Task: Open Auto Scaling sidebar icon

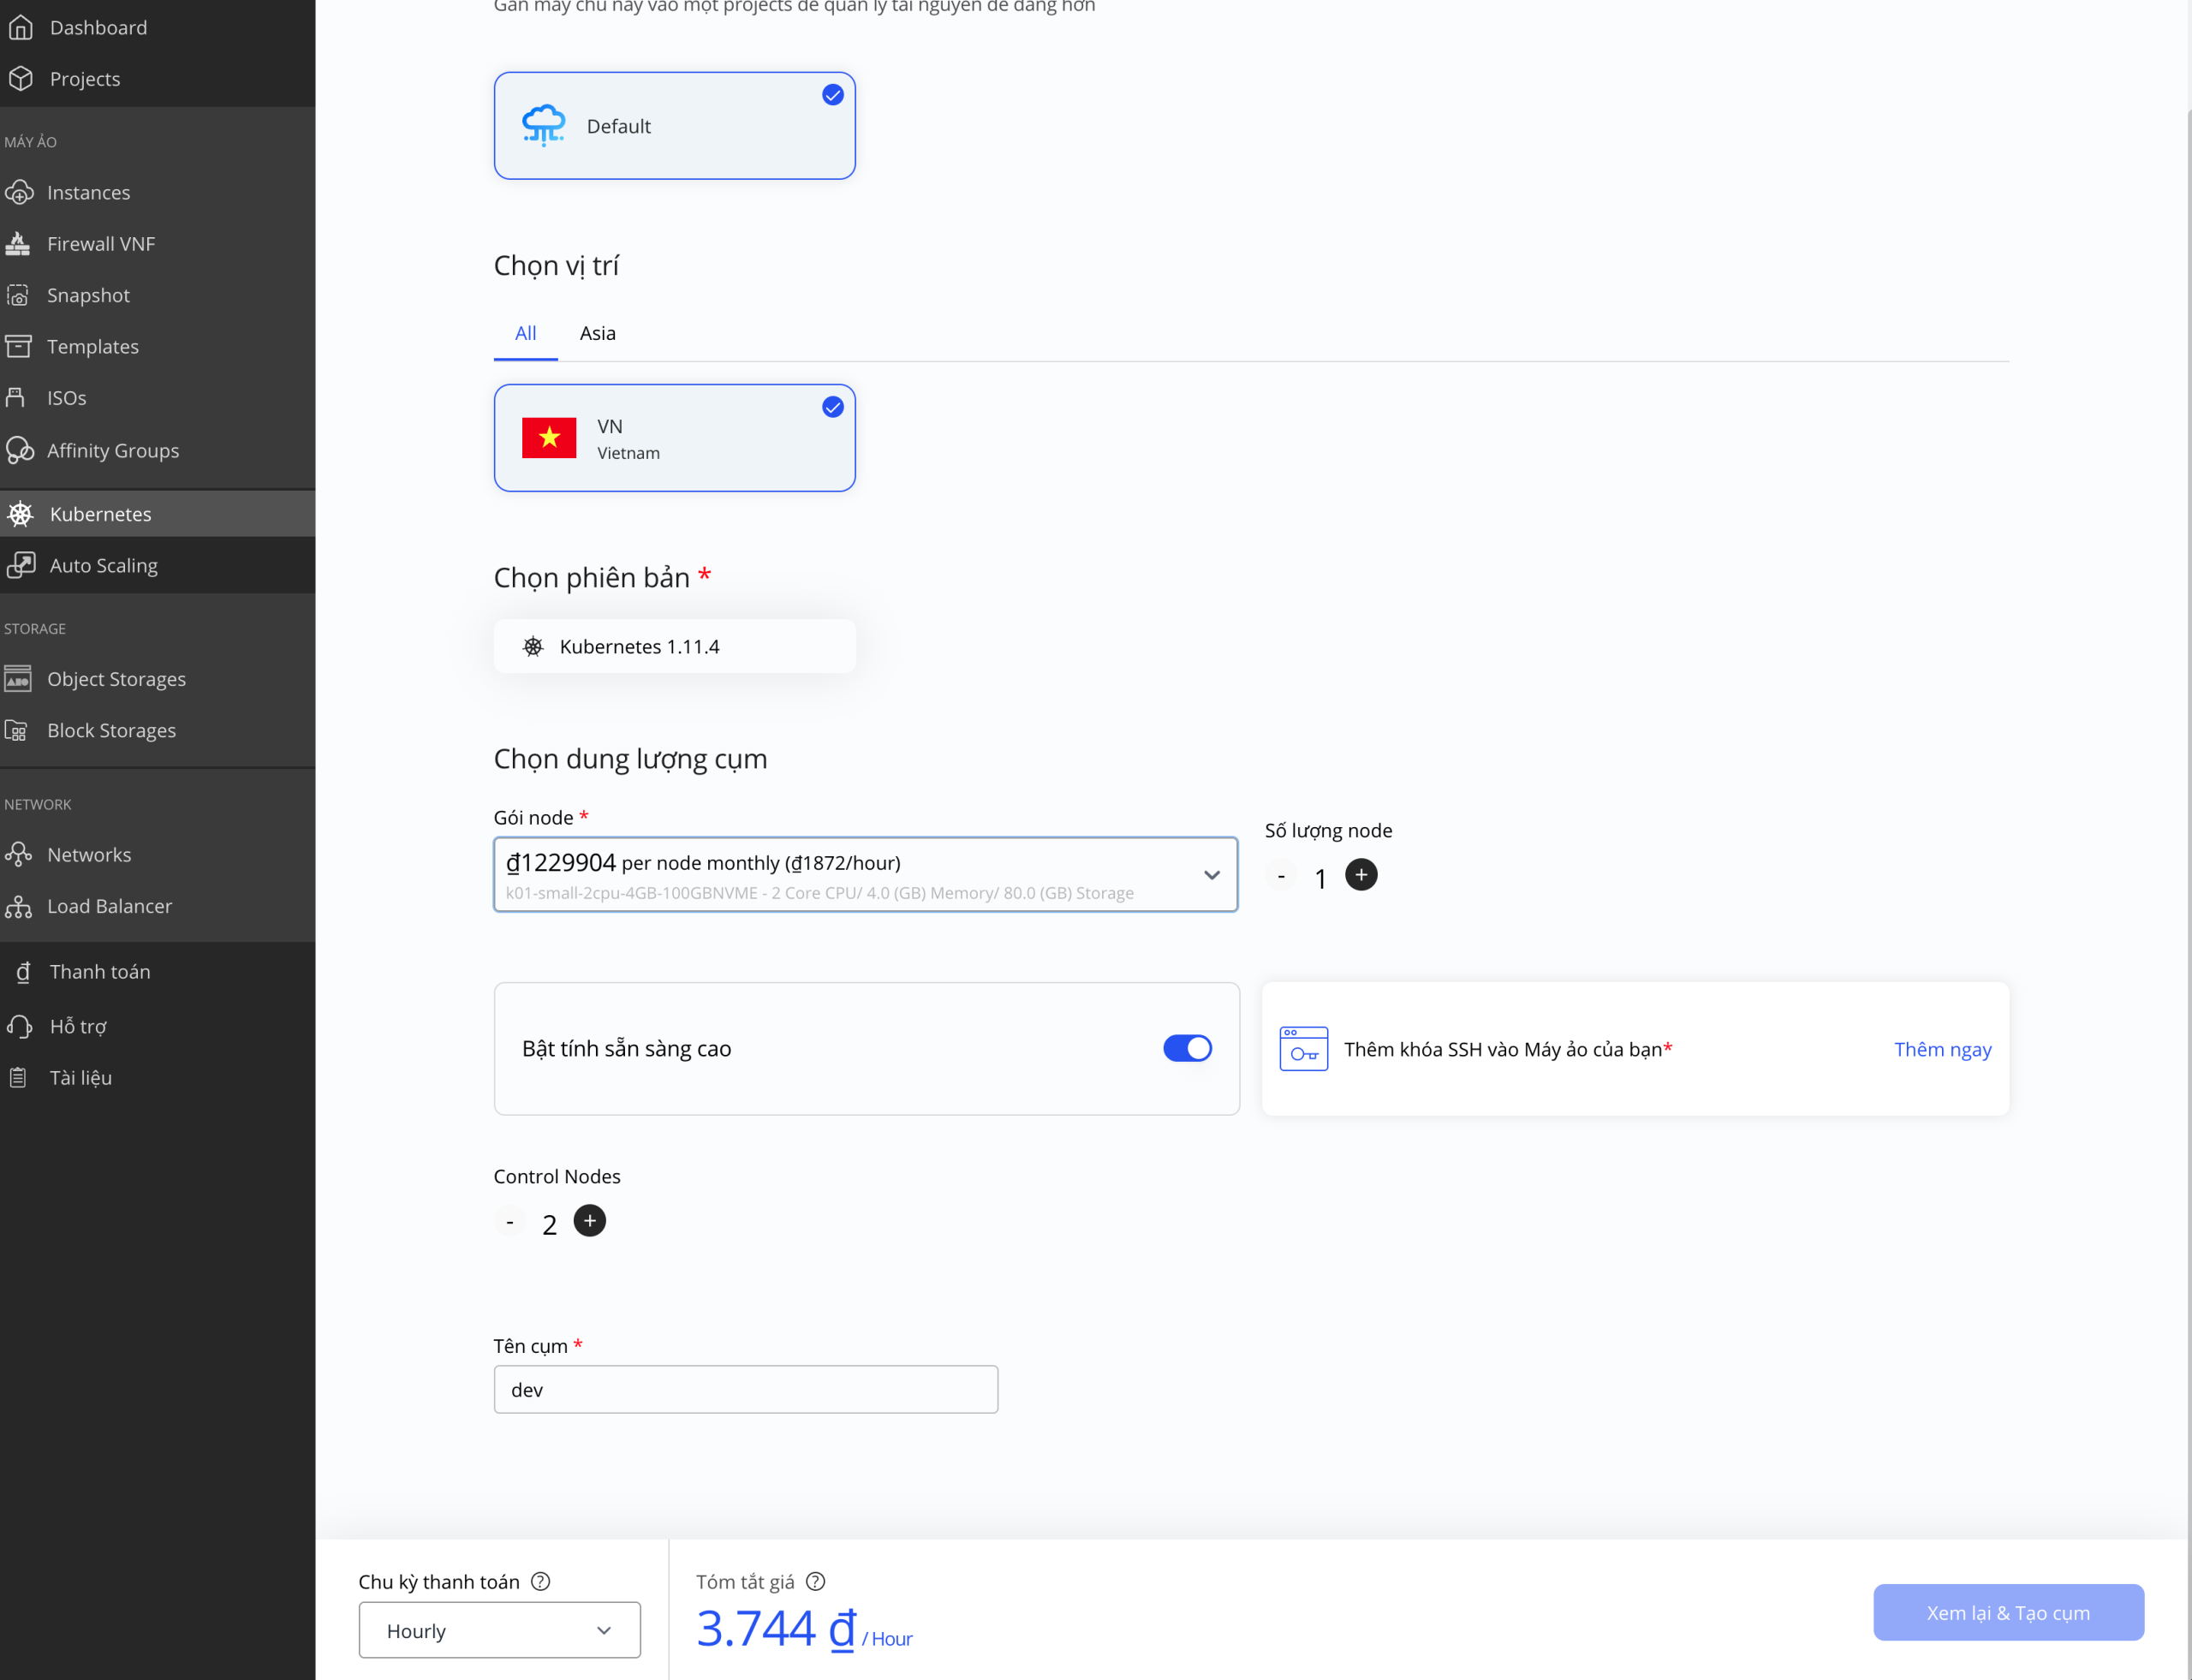Action: [21, 565]
